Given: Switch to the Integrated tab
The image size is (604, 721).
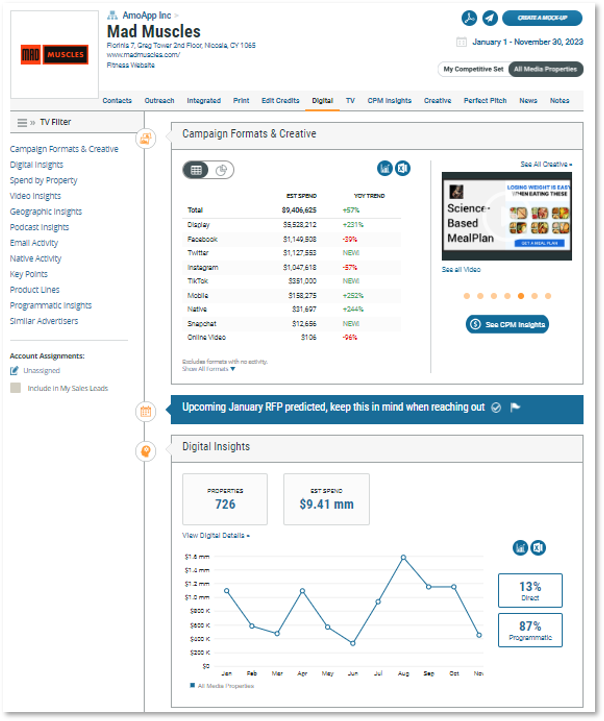Looking at the screenshot, I should tap(204, 101).
